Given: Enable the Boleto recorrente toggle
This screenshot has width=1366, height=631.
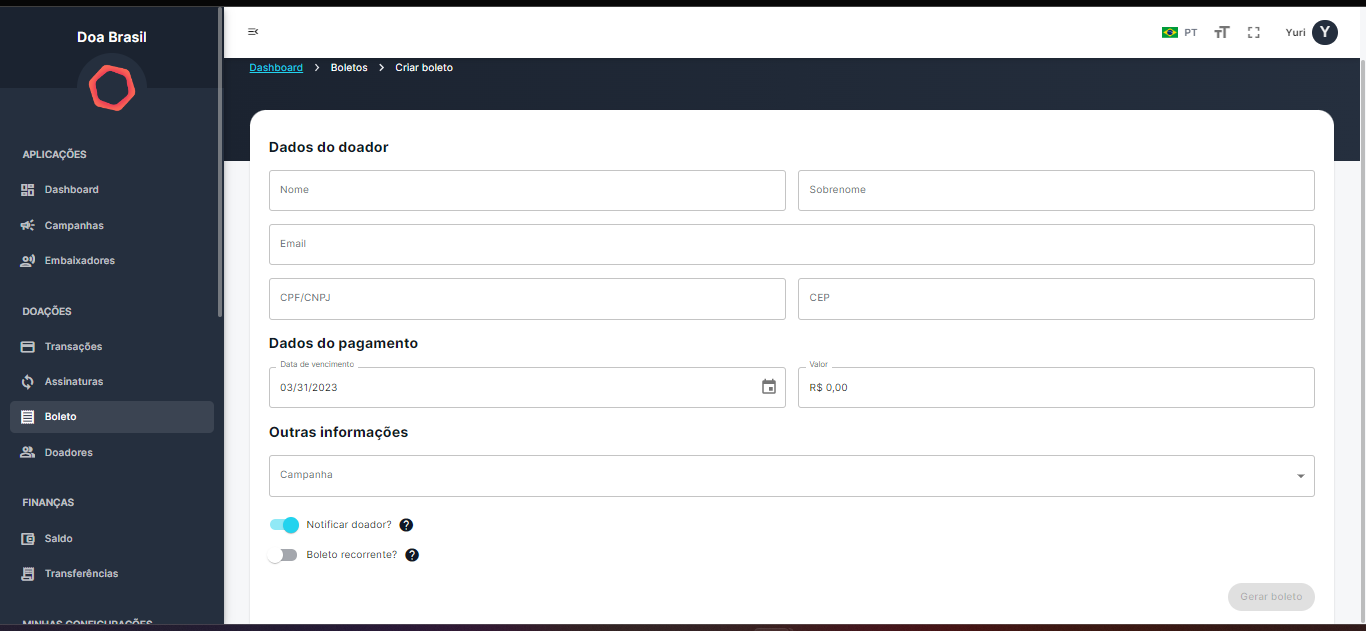Looking at the screenshot, I should 282,555.
